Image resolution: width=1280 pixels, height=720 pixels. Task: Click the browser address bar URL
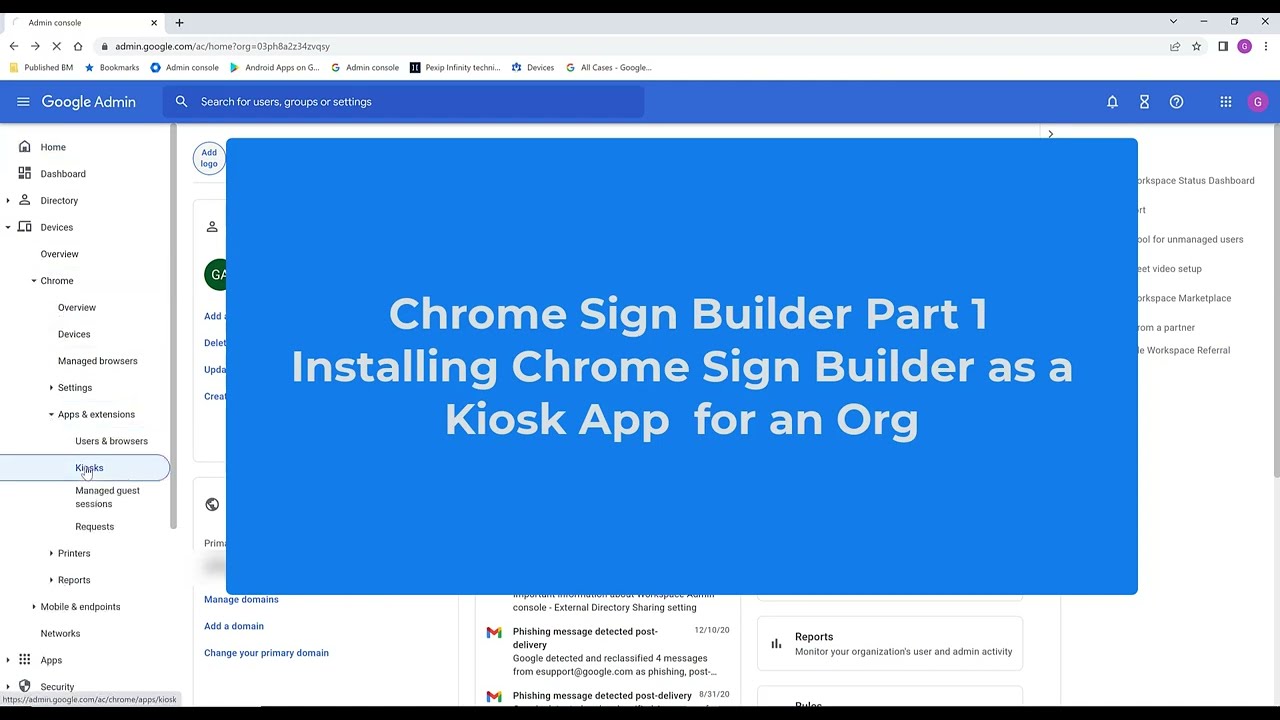point(222,46)
